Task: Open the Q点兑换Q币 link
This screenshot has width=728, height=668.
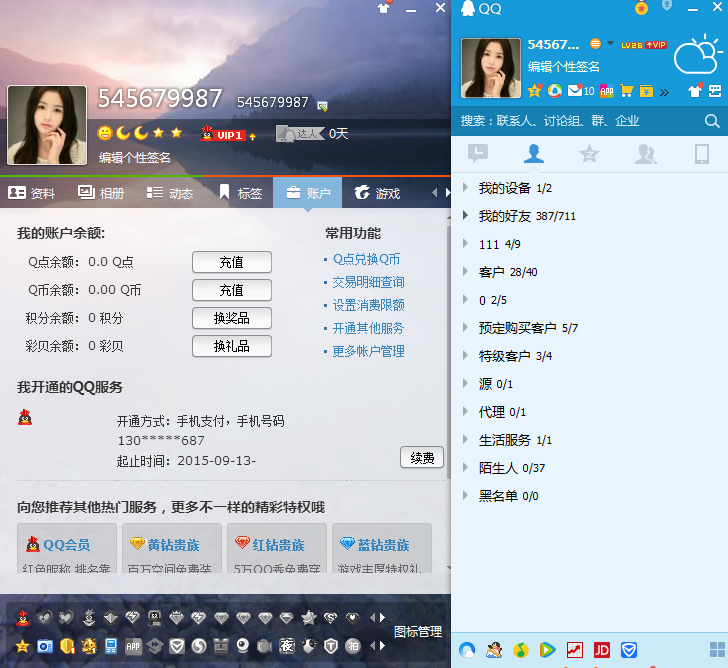Action: 366,259
